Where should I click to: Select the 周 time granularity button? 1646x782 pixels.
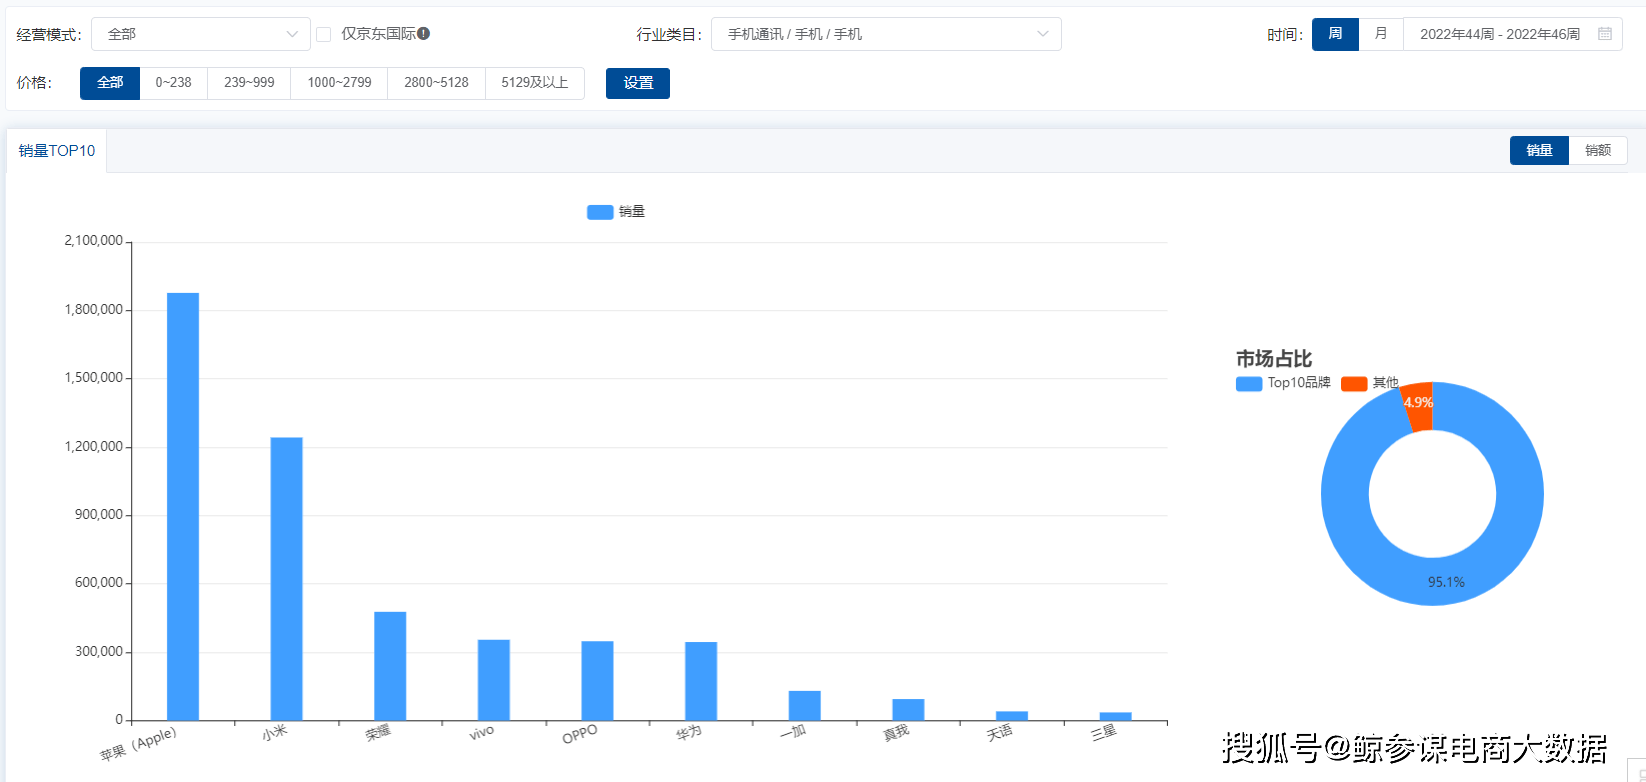pos(1335,34)
